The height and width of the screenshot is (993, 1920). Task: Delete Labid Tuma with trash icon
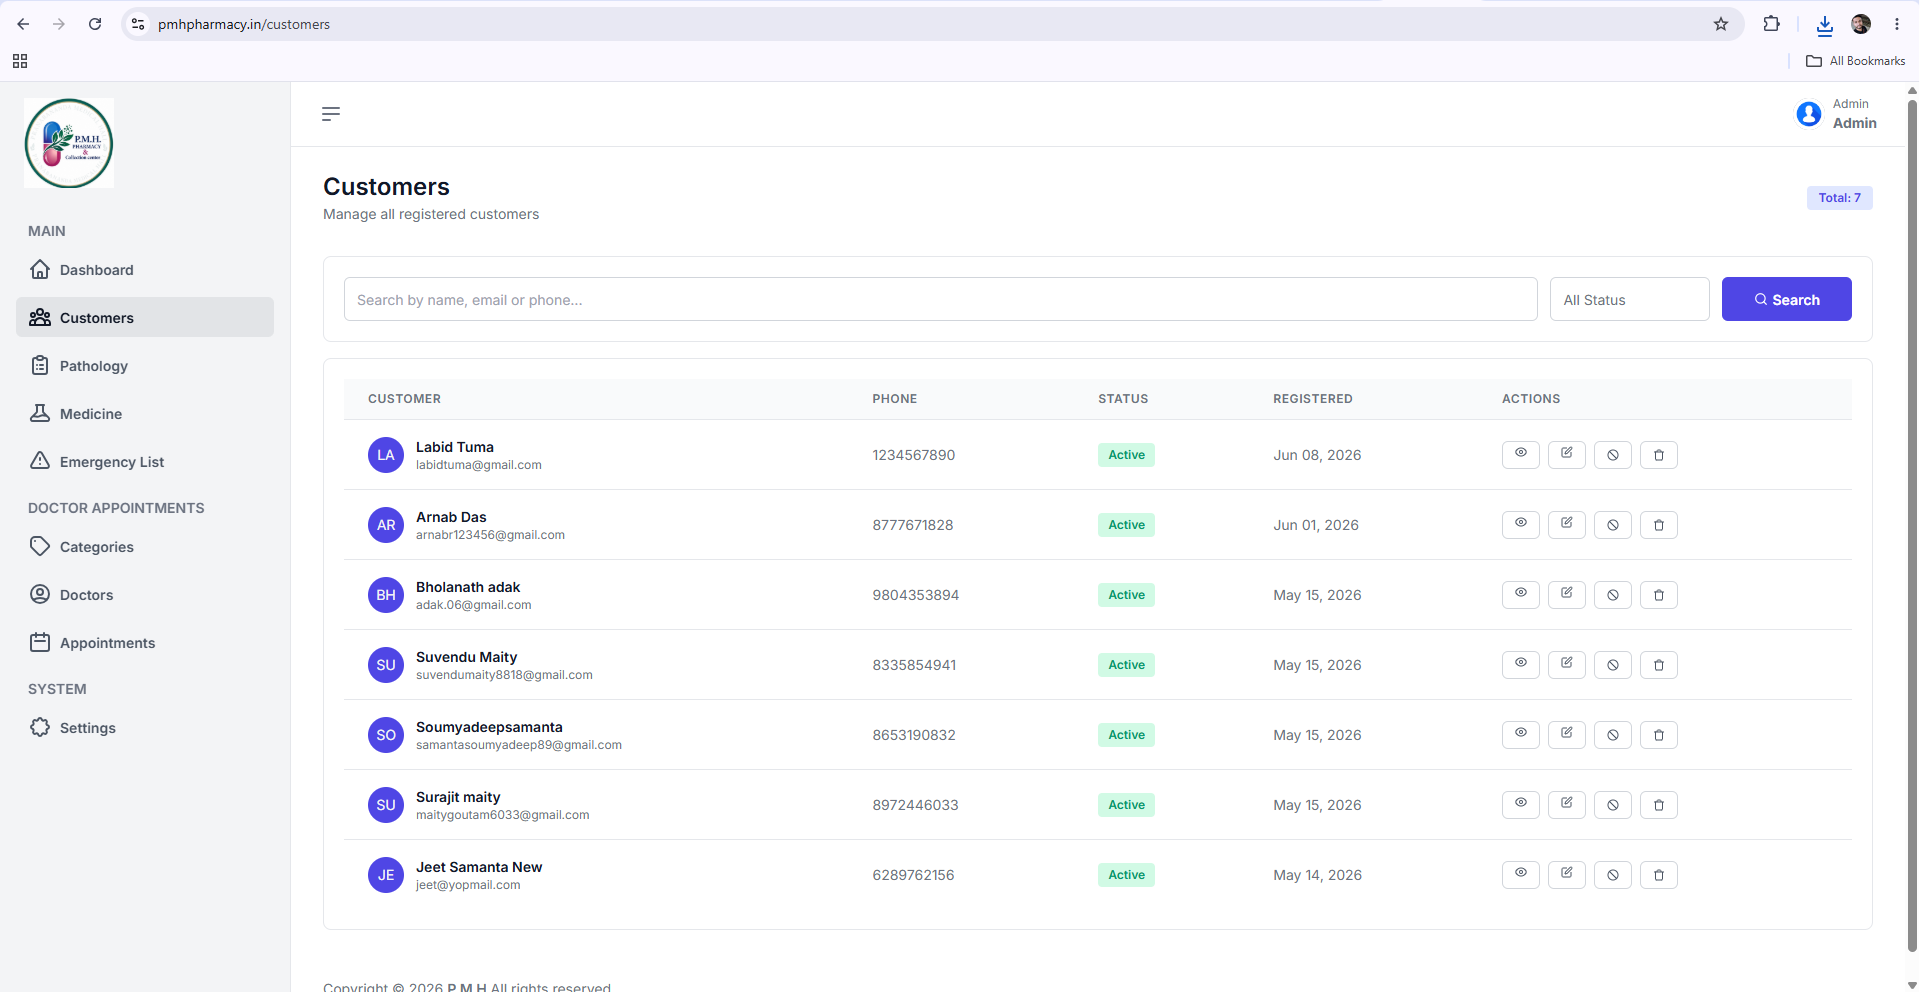click(1659, 455)
